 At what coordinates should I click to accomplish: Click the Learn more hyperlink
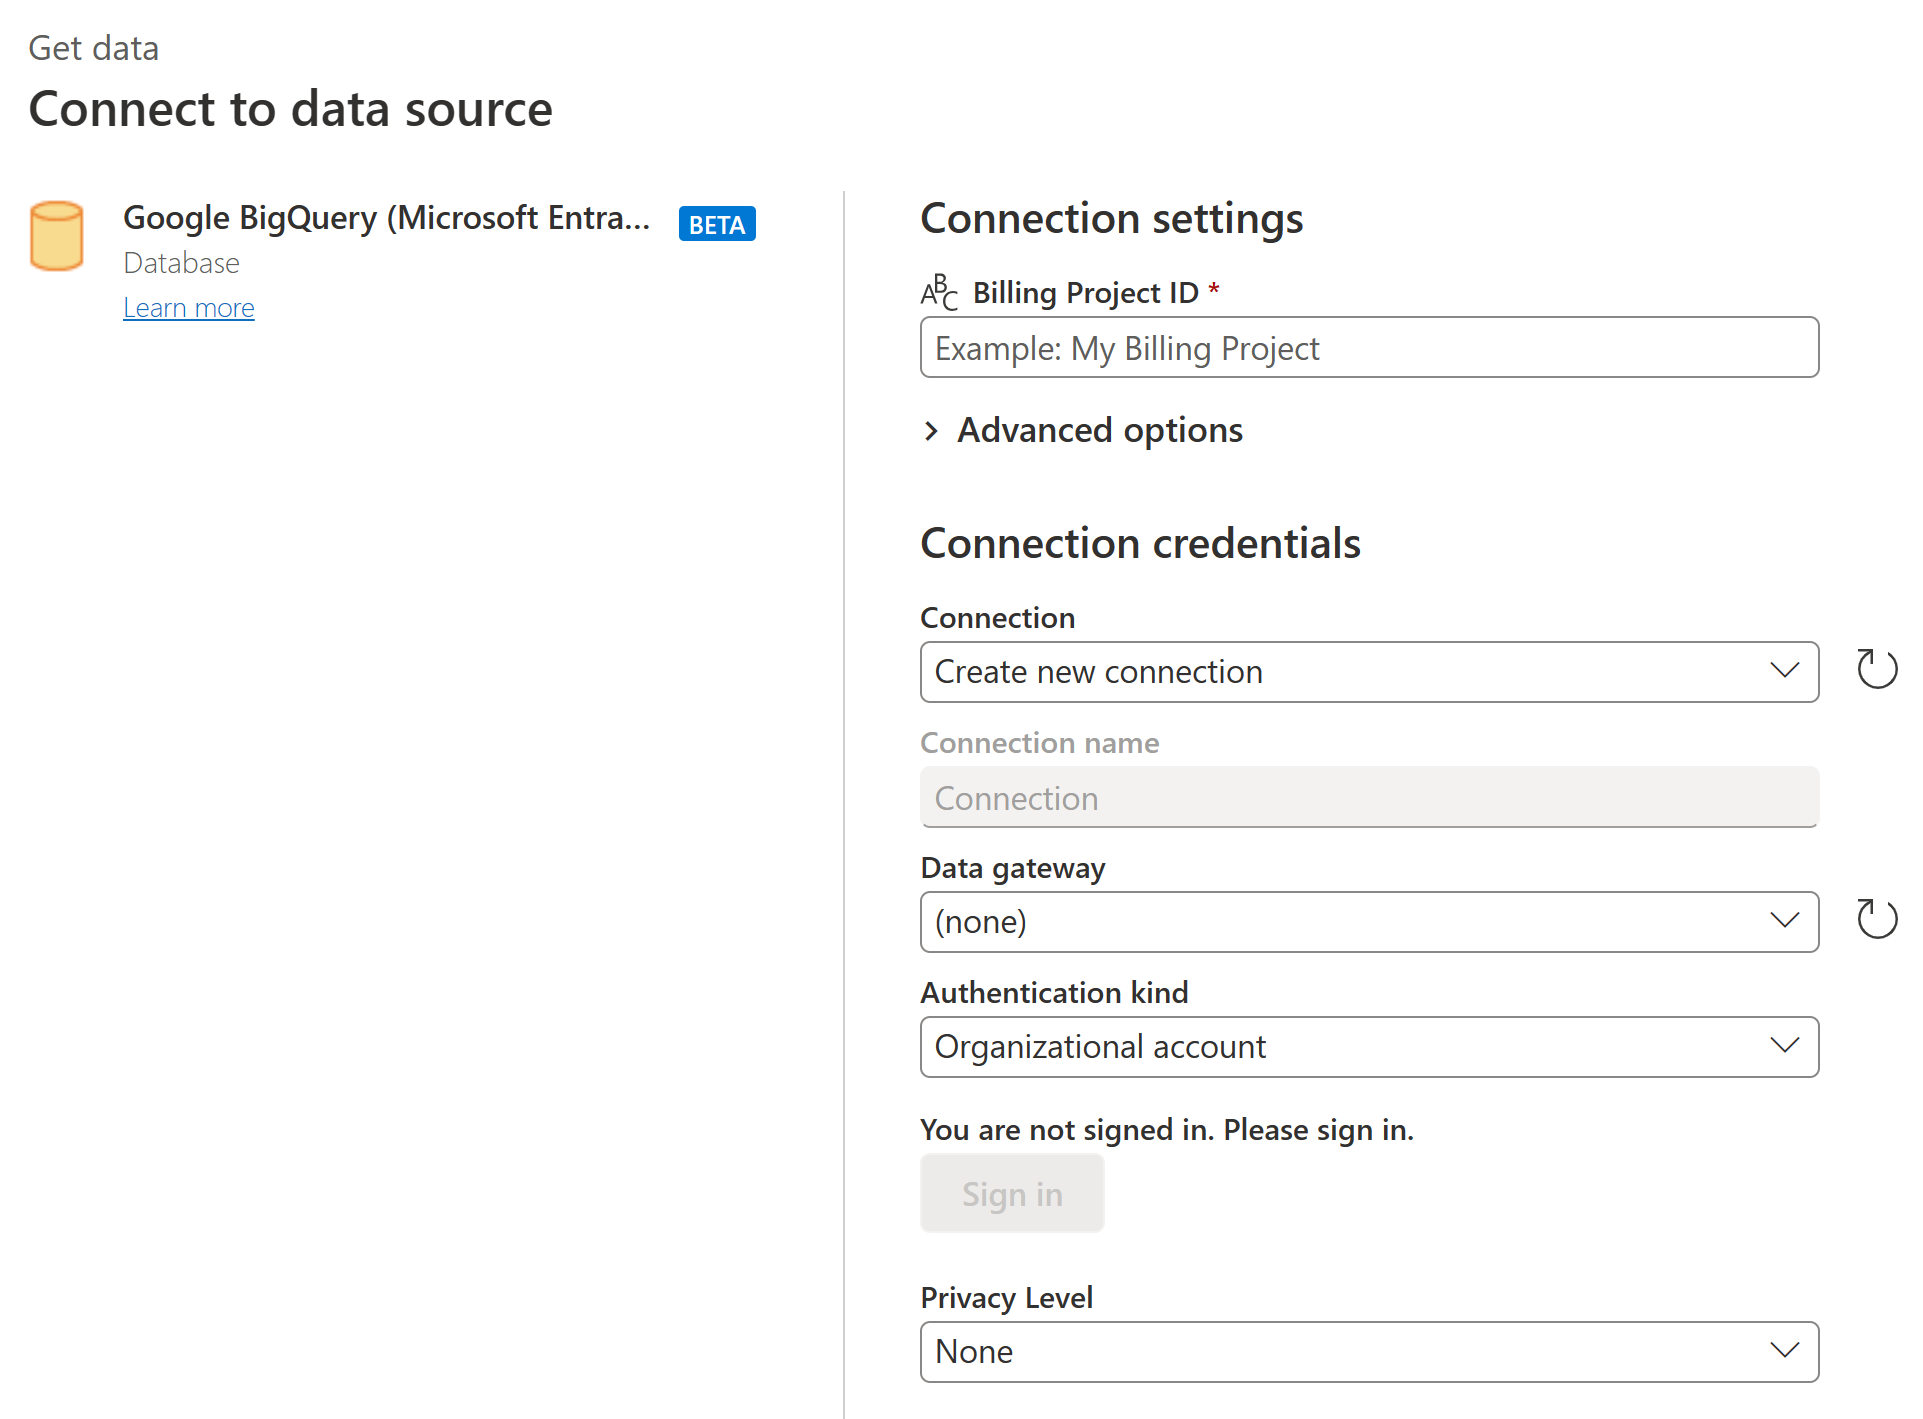[x=188, y=308]
